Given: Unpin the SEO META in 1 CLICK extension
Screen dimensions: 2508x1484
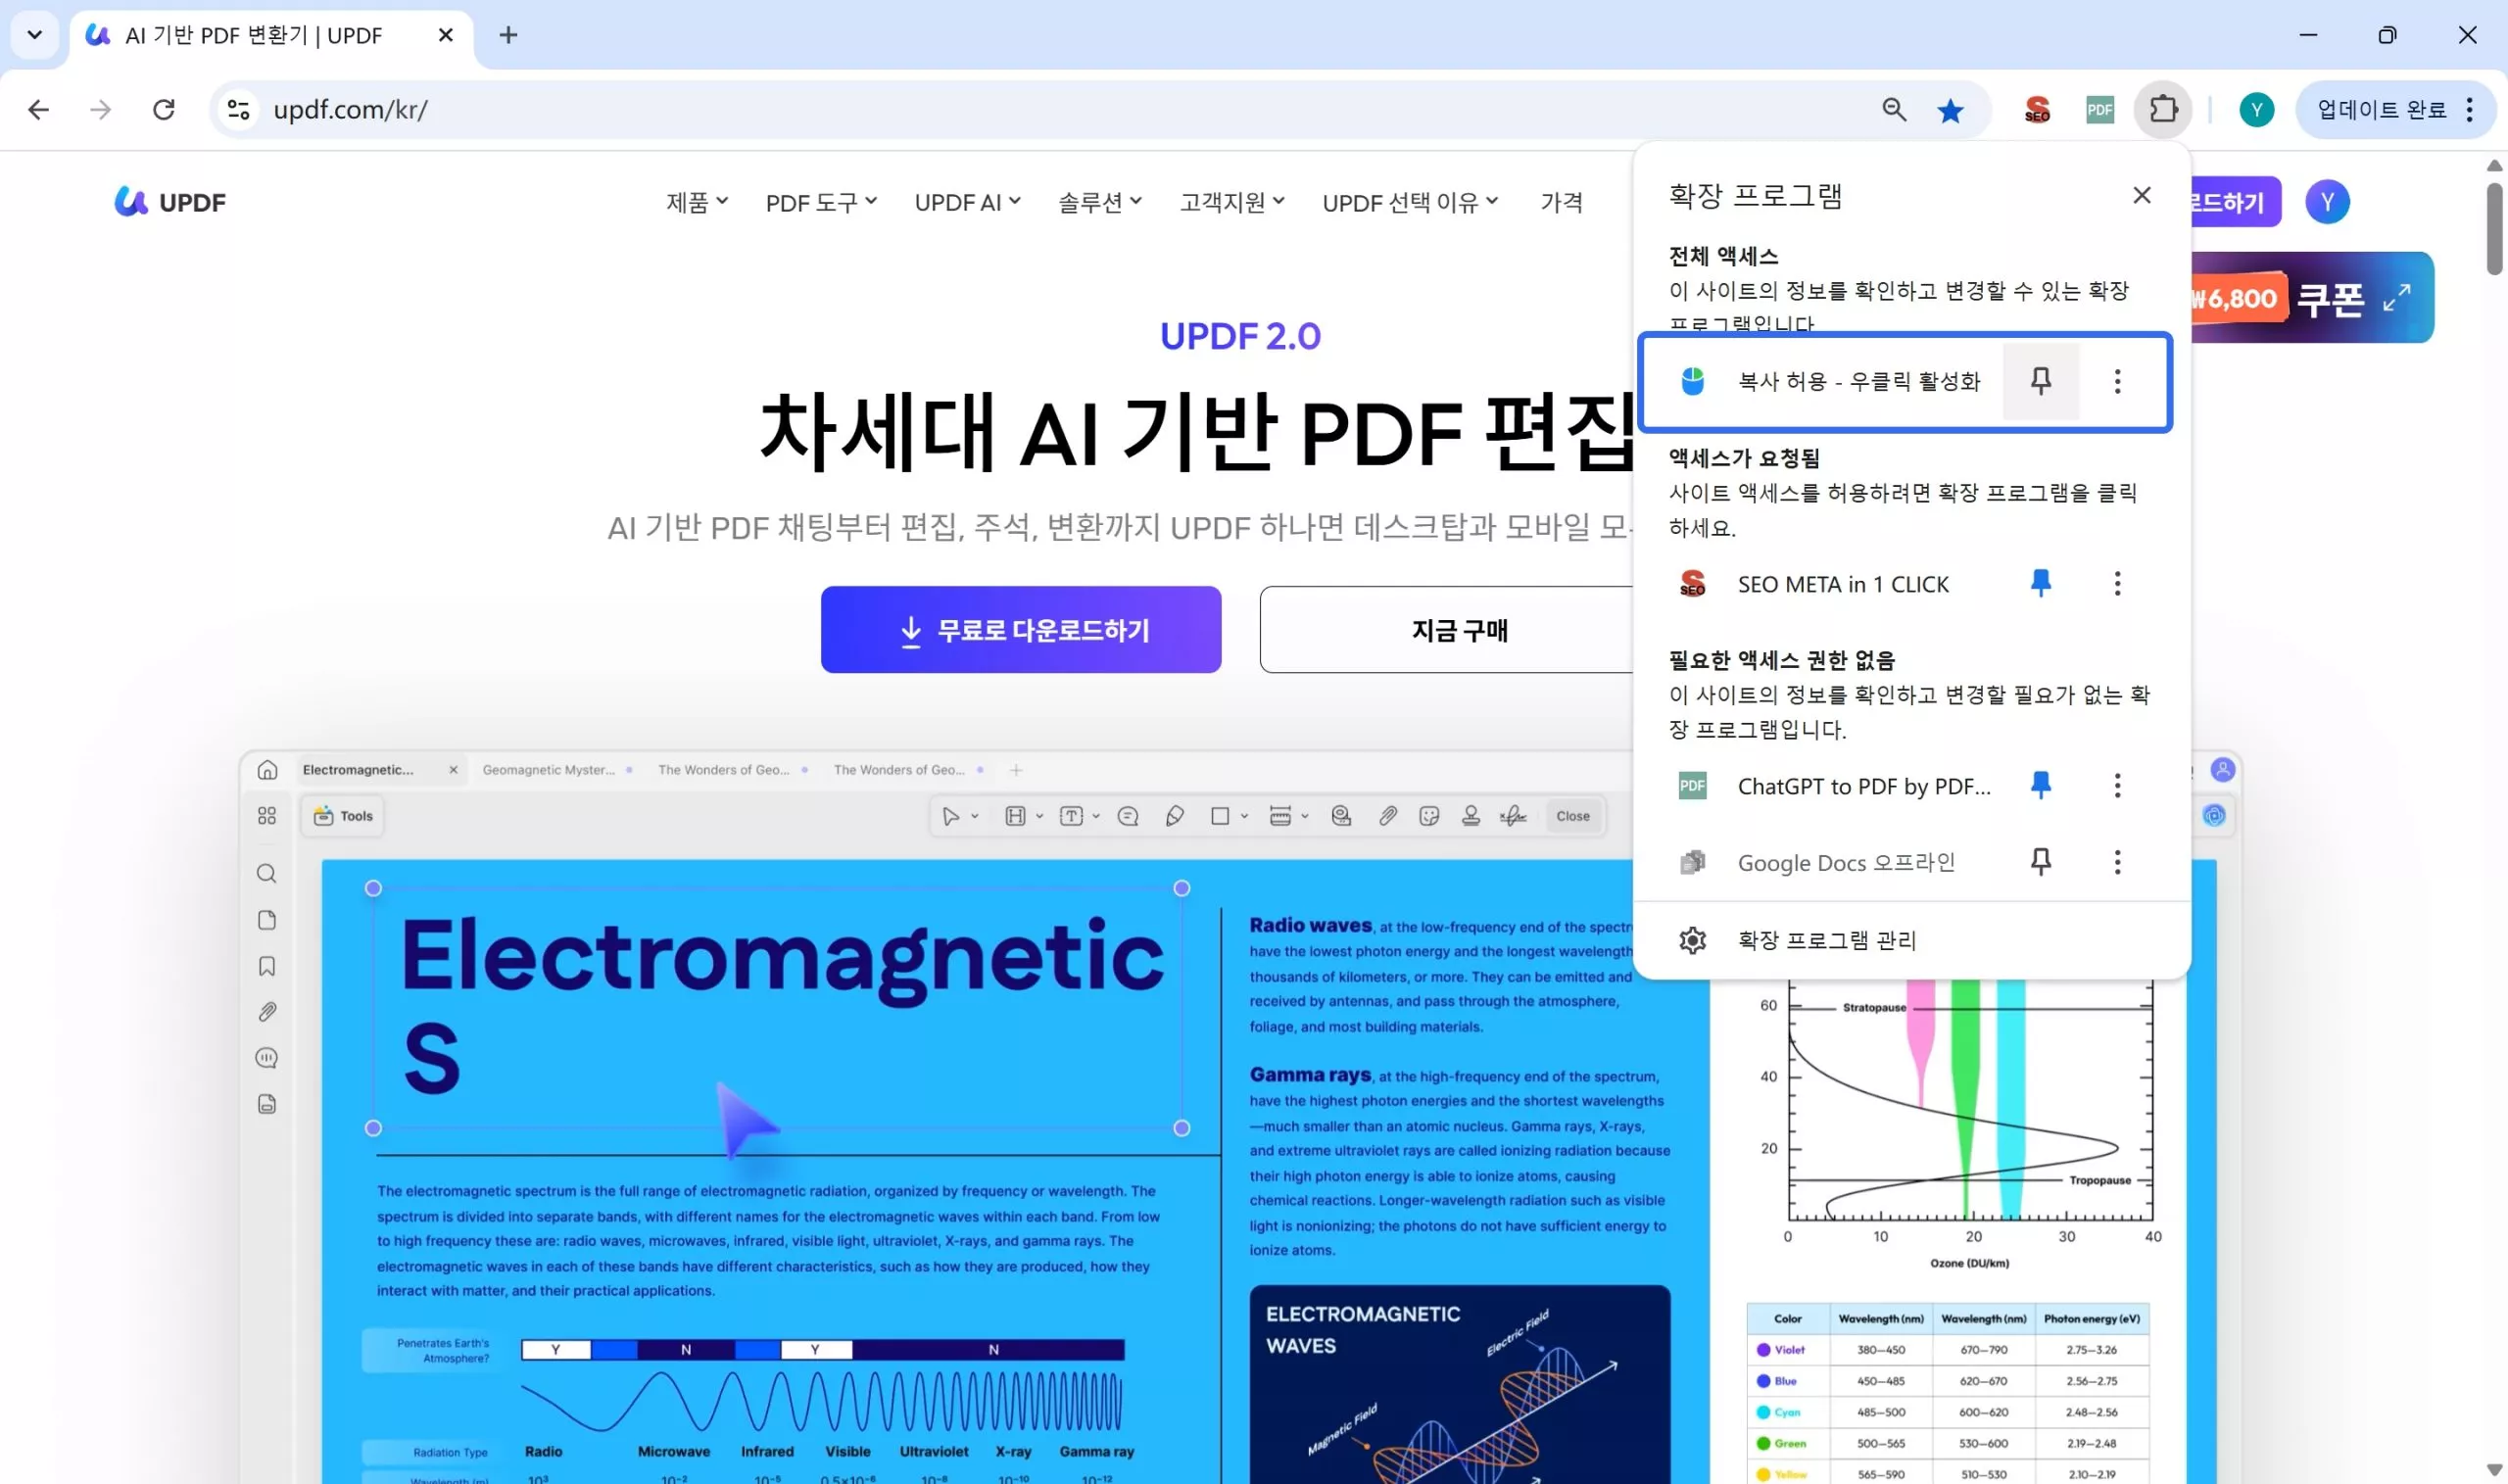Looking at the screenshot, I should [x=2041, y=583].
